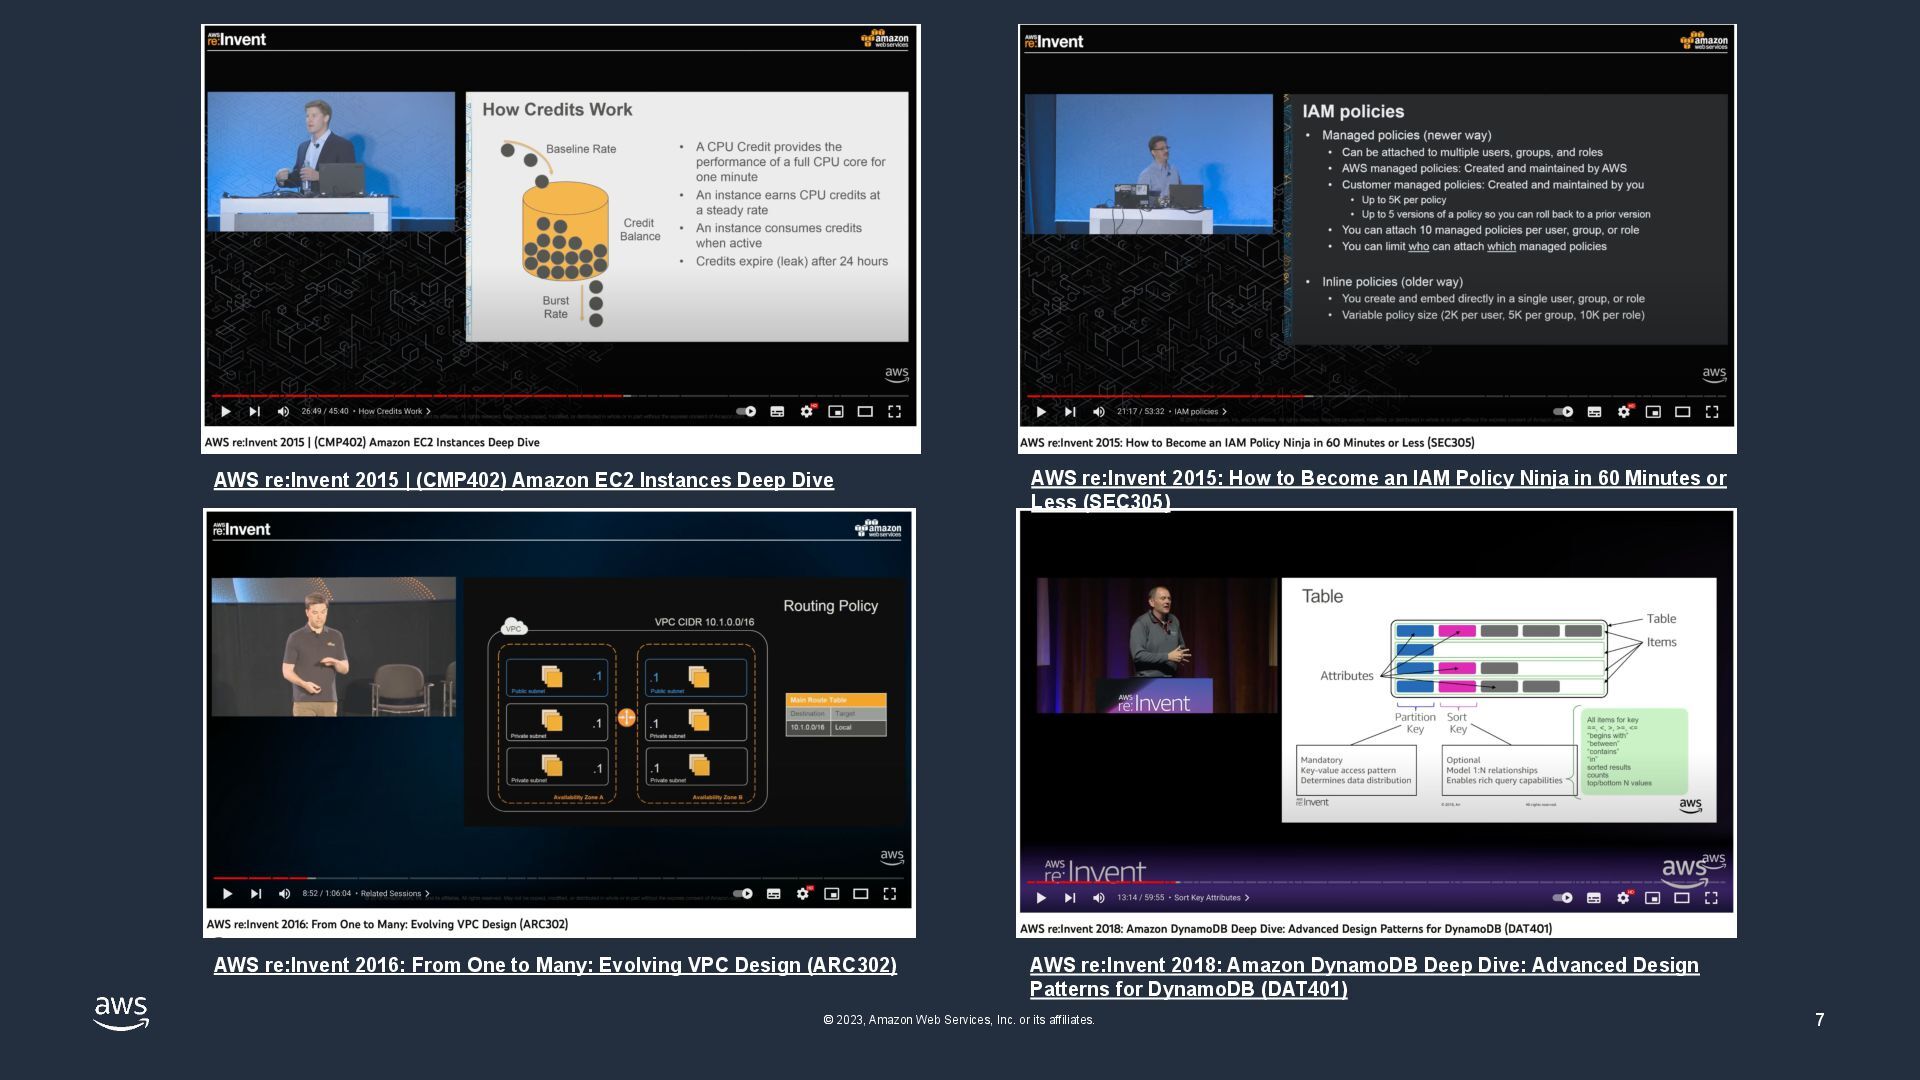
Task: Enable miniplayer on VPC Design video
Action: click(831, 894)
